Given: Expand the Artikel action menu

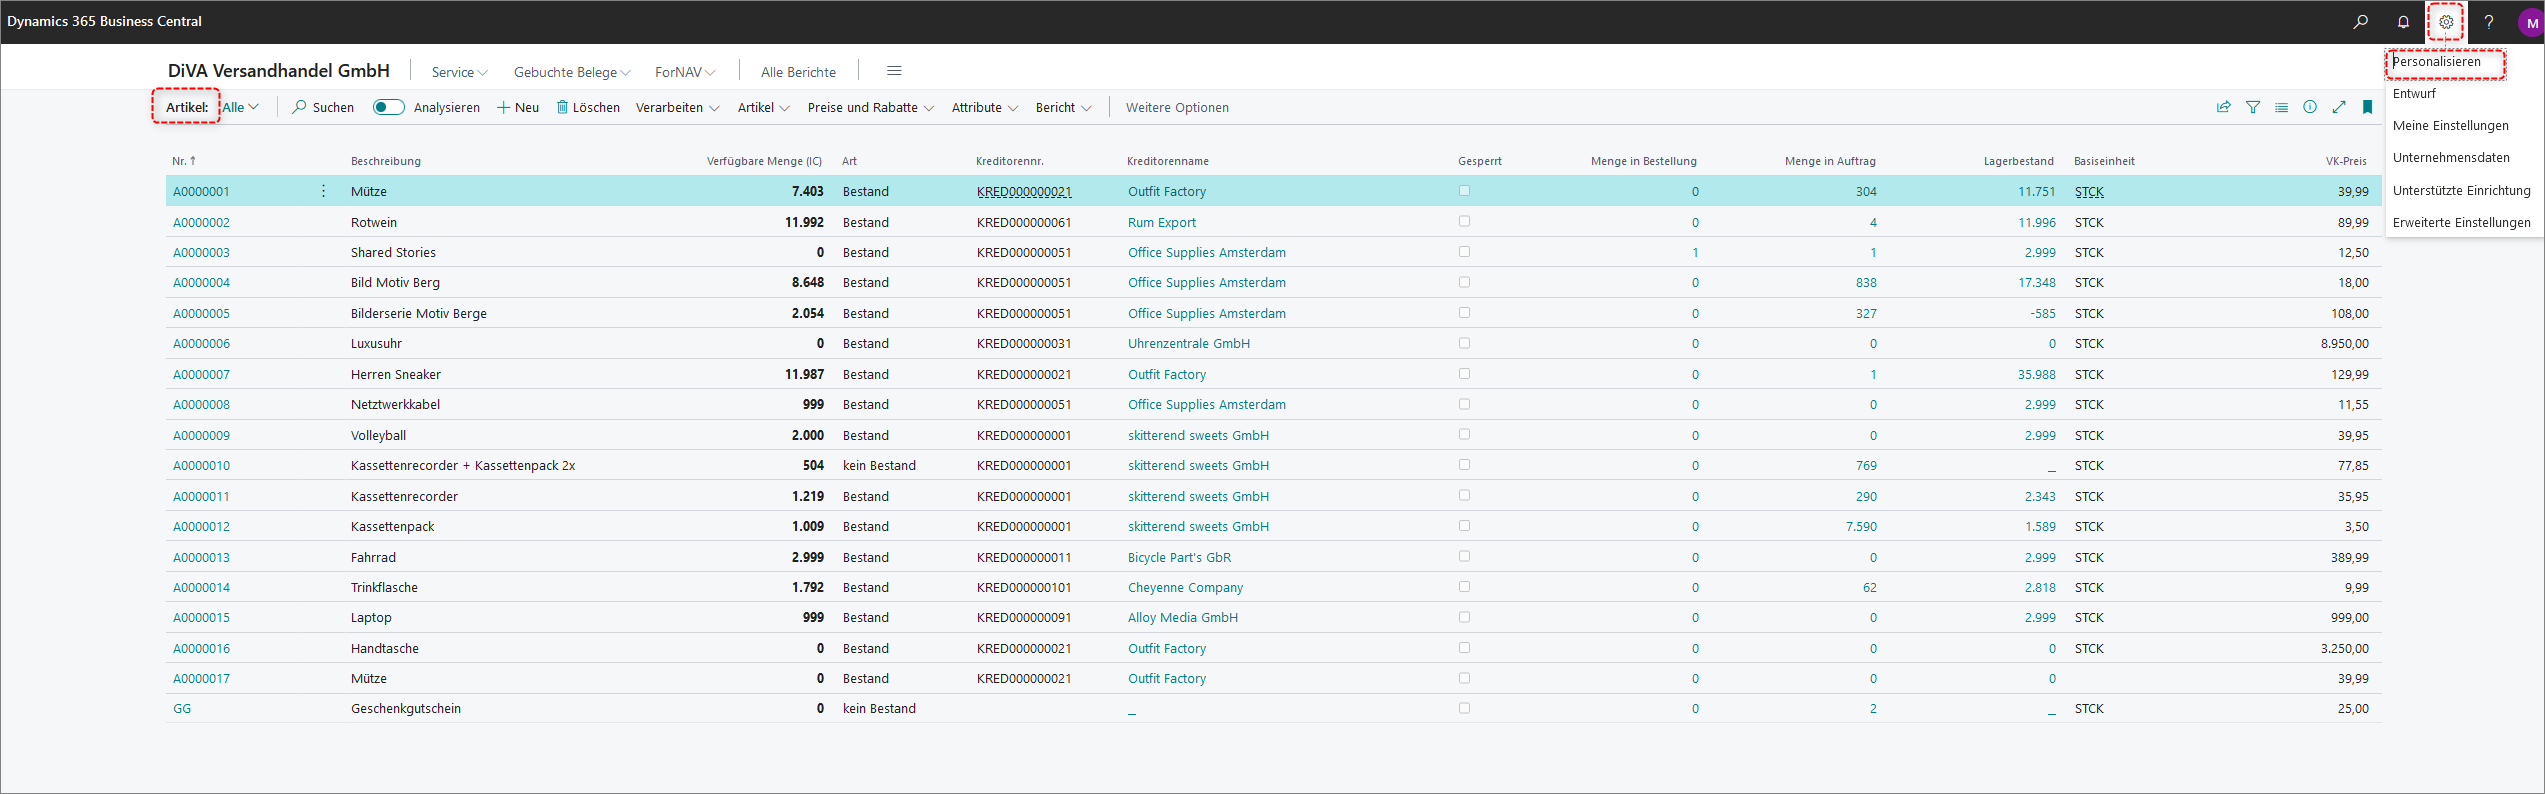Looking at the screenshot, I should click(764, 107).
